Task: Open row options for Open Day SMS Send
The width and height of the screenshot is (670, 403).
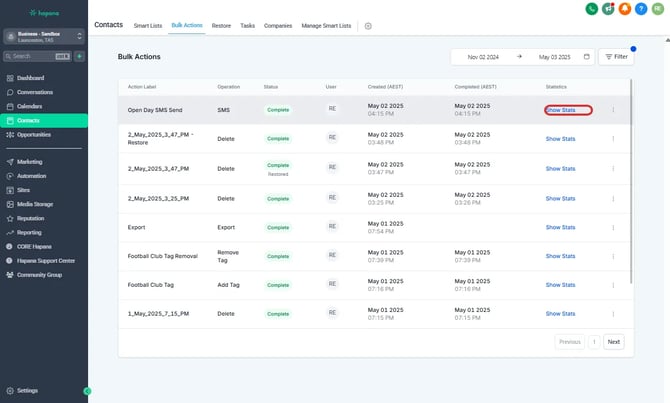Action: click(613, 110)
